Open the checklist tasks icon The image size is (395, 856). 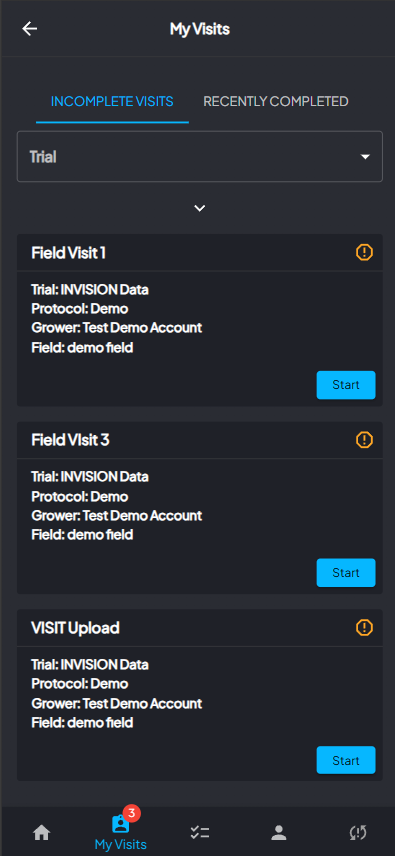point(200,833)
